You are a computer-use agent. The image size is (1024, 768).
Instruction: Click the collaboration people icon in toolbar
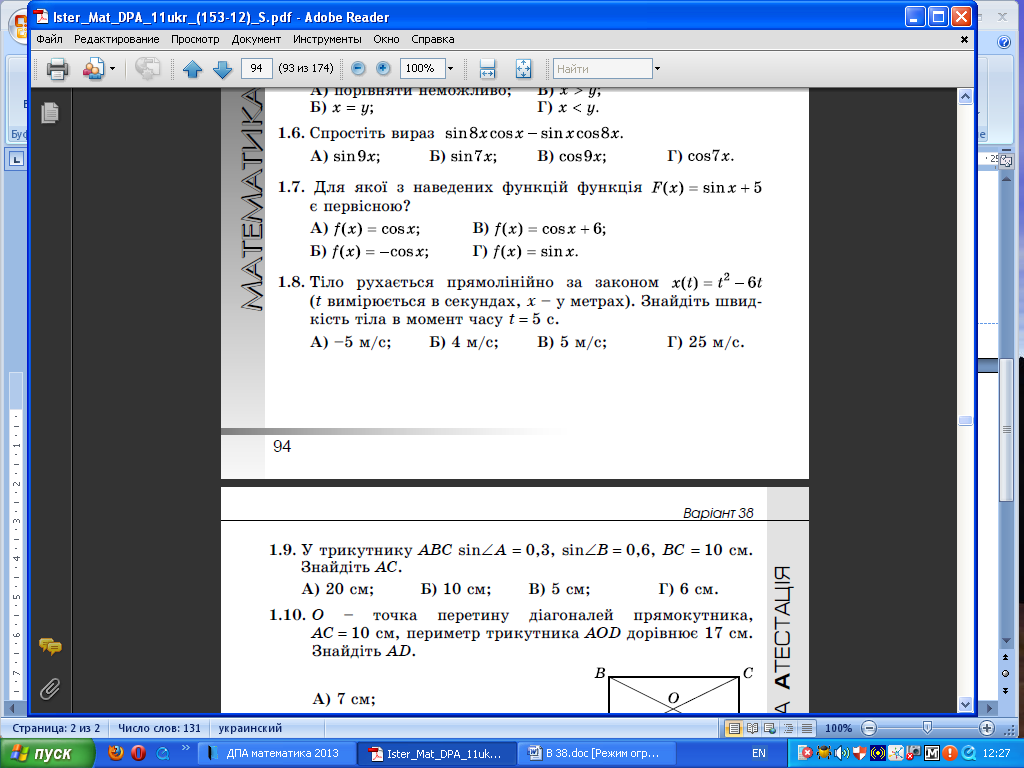tap(93, 69)
